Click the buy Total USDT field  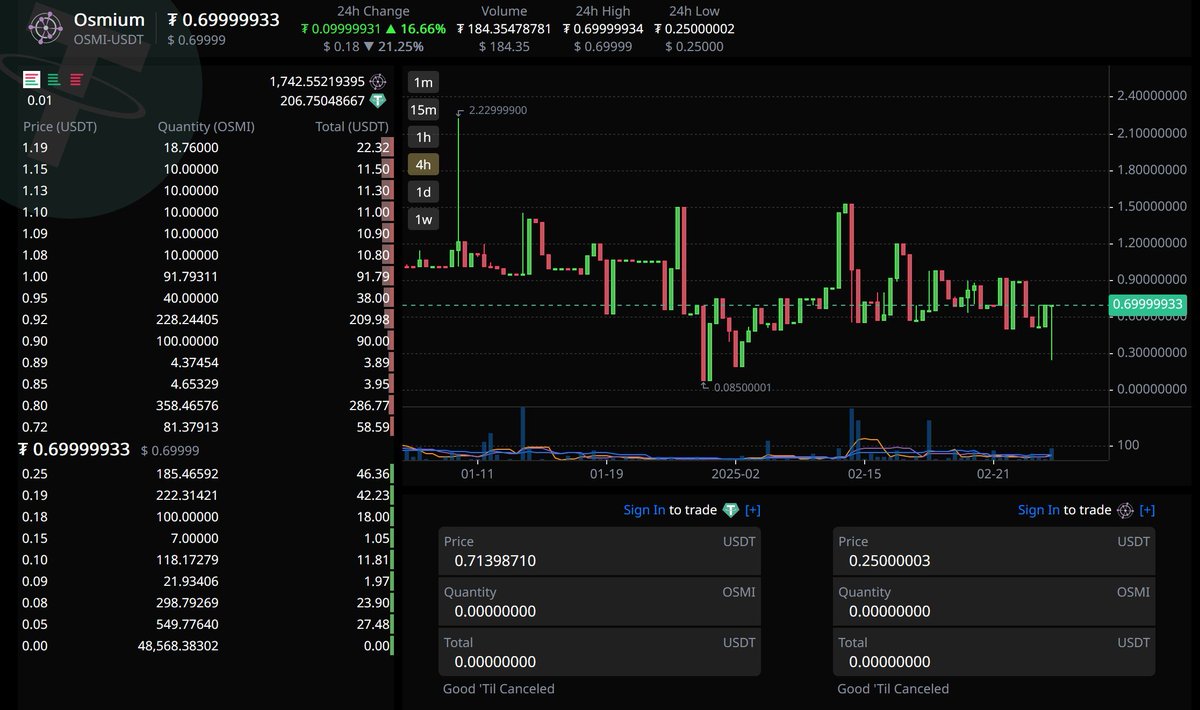pos(600,652)
